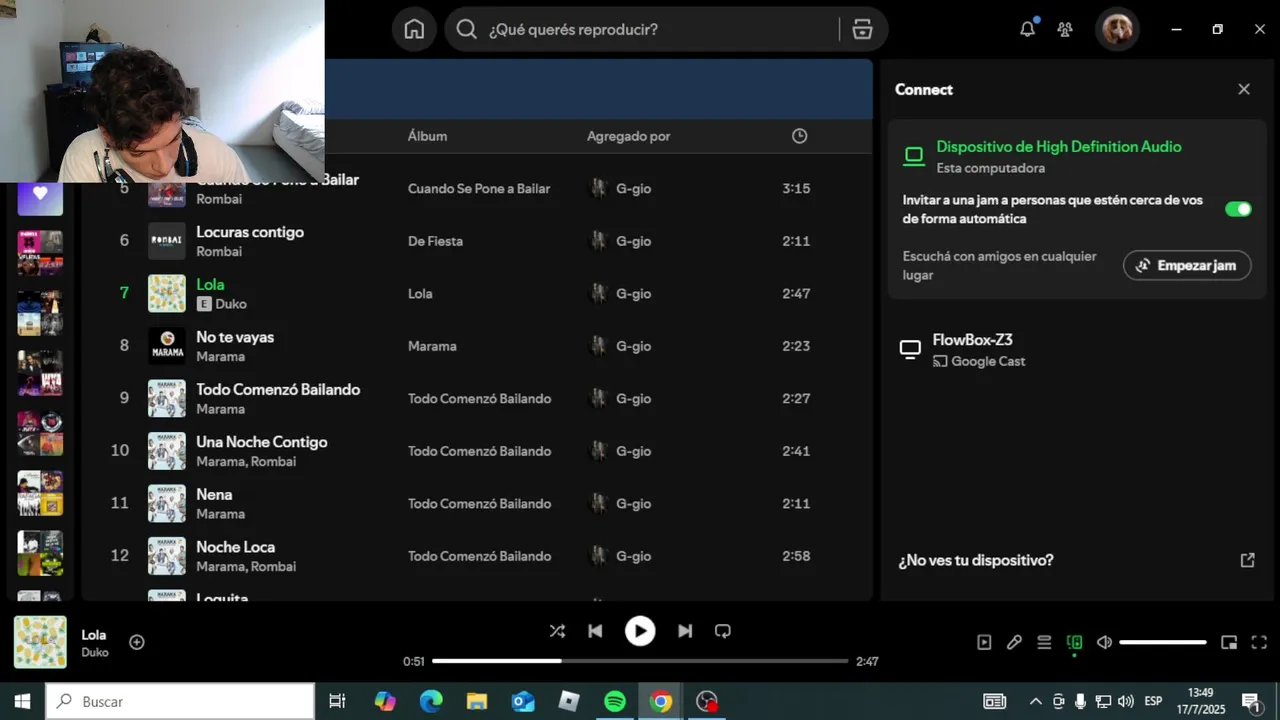Open the Lola album link in row 7
This screenshot has width=1280, height=720.
click(420, 293)
